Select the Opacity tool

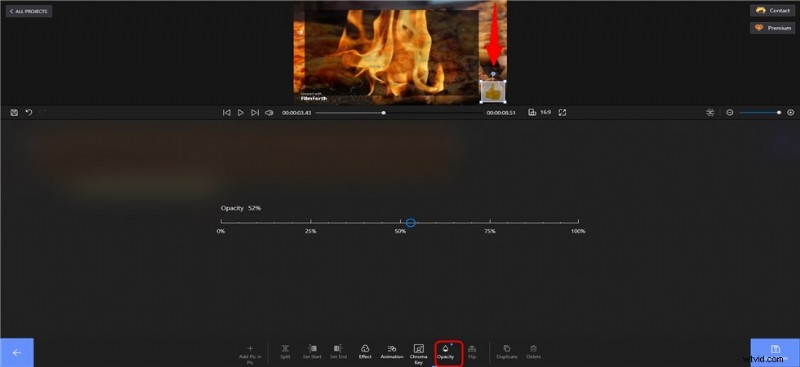[445, 351]
